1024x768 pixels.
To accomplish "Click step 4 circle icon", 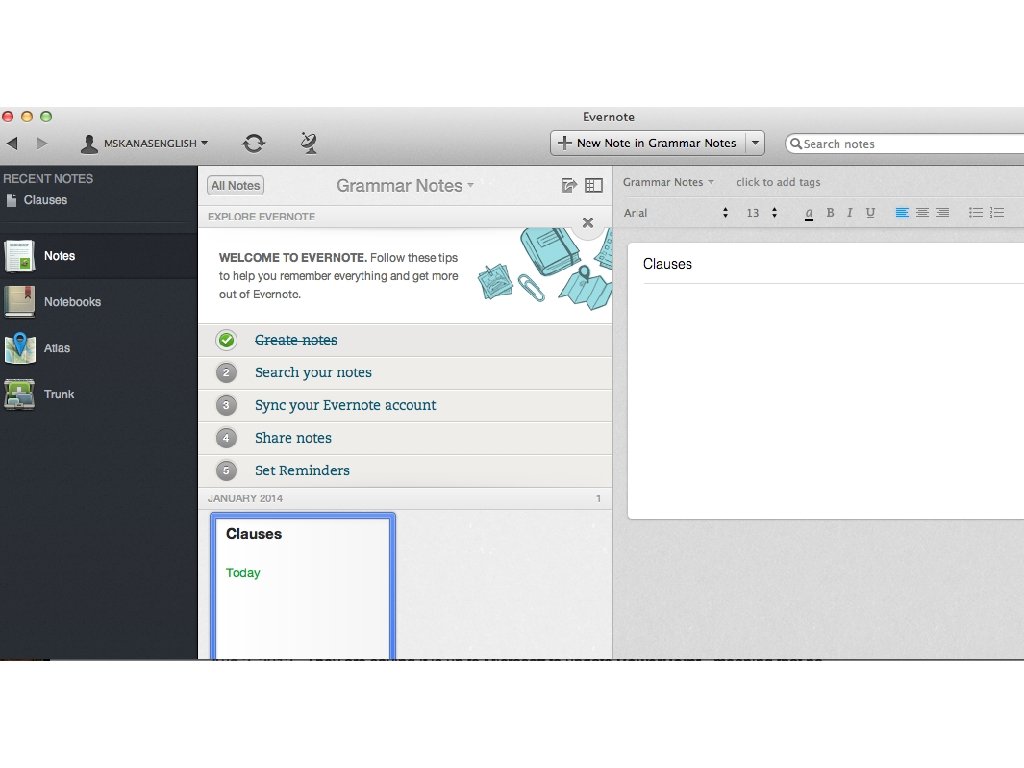I will pos(226,438).
